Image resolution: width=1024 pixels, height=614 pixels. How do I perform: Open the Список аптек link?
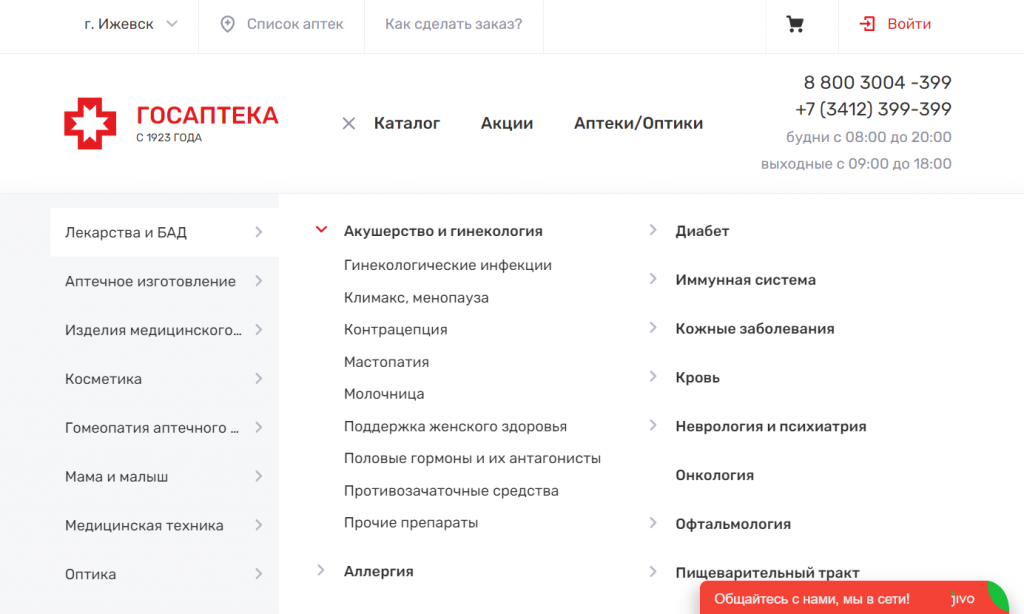click(295, 24)
